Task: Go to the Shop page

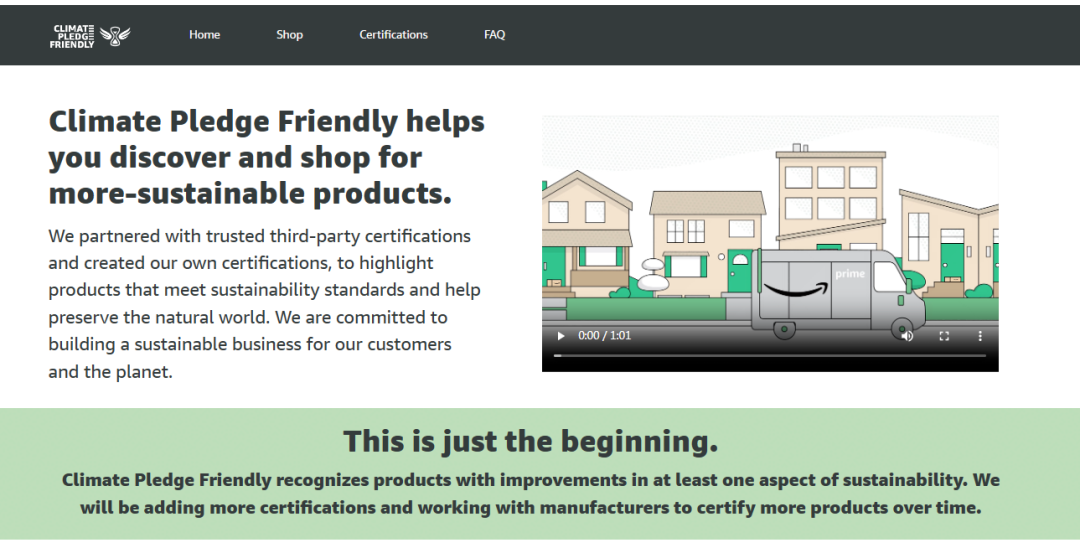Action: (289, 34)
